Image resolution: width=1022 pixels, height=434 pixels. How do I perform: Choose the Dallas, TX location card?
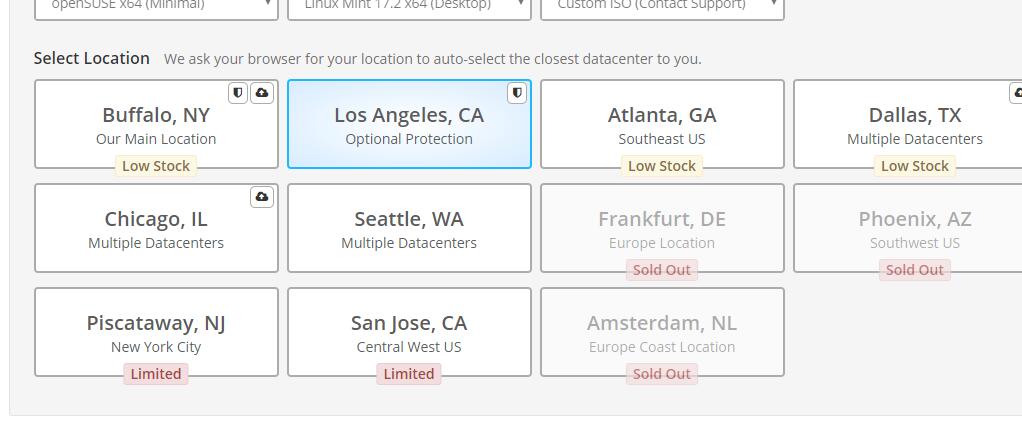[914, 124]
